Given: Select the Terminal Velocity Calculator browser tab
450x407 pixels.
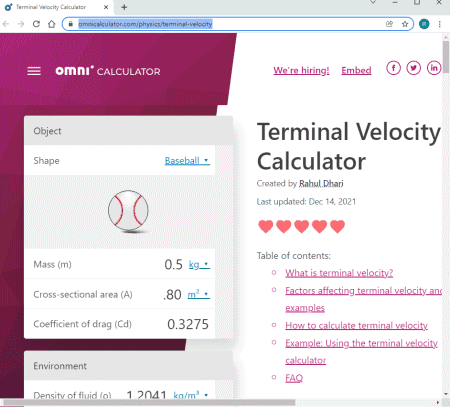Looking at the screenshot, I should pyautogui.click(x=57, y=7).
